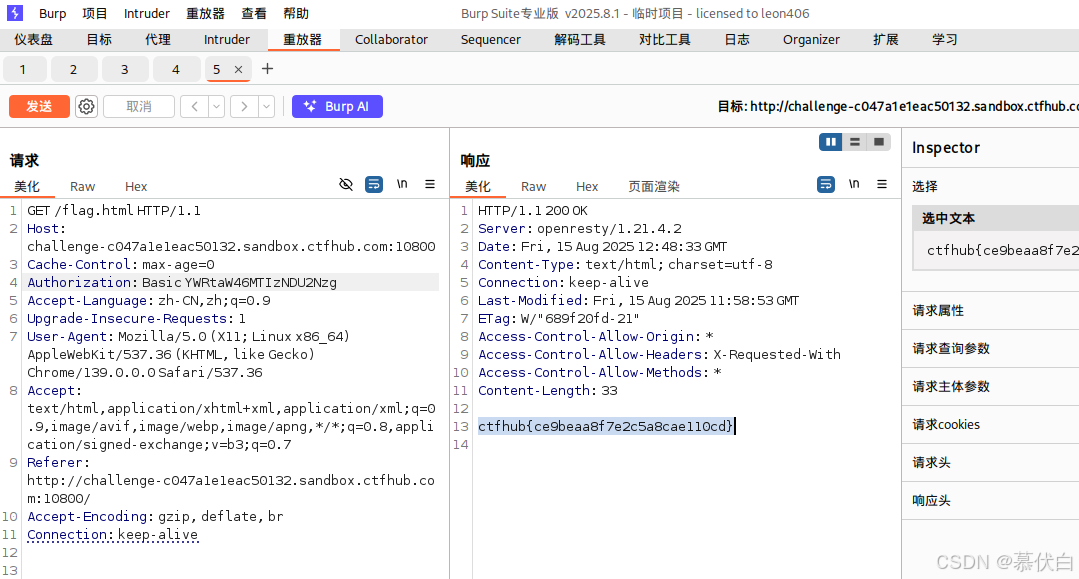Switch to the 学习 tab
The image size is (1079, 579).
pyautogui.click(x=945, y=40)
